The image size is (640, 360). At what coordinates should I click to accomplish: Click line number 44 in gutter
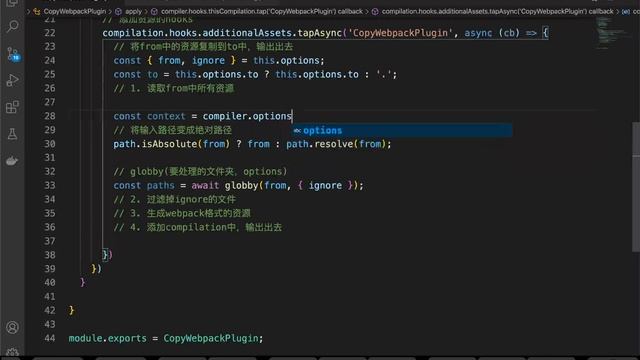50,338
